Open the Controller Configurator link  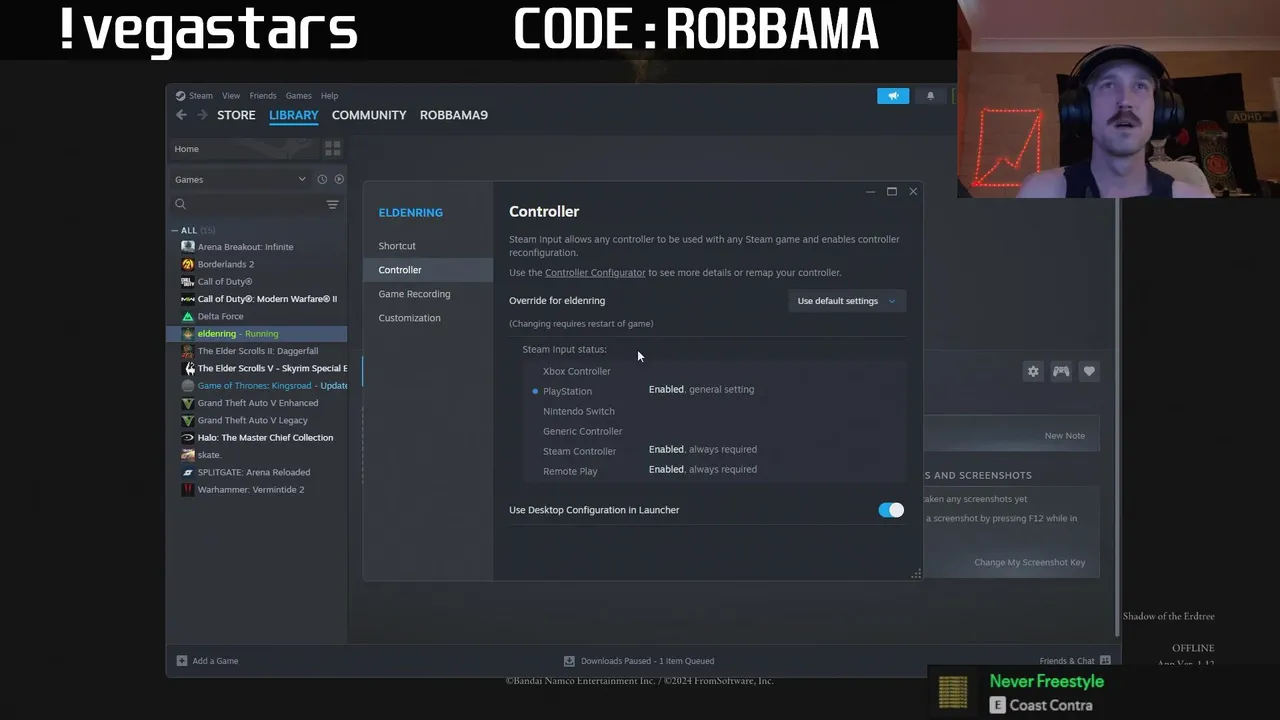pyautogui.click(x=595, y=272)
